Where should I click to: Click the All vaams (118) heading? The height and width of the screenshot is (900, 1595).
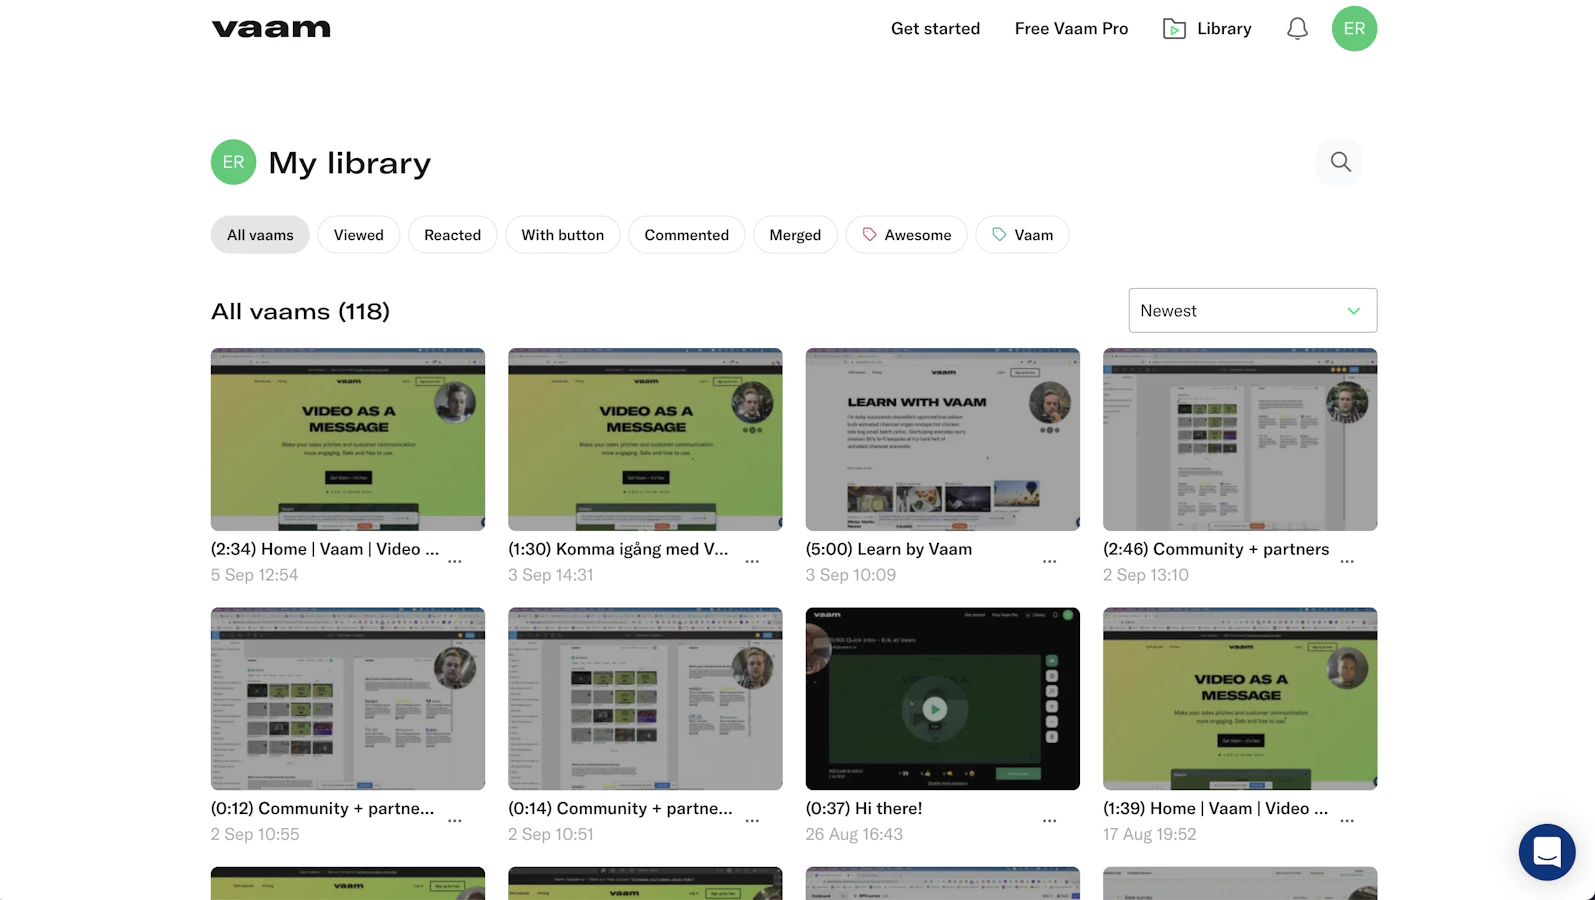click(300, 311)
